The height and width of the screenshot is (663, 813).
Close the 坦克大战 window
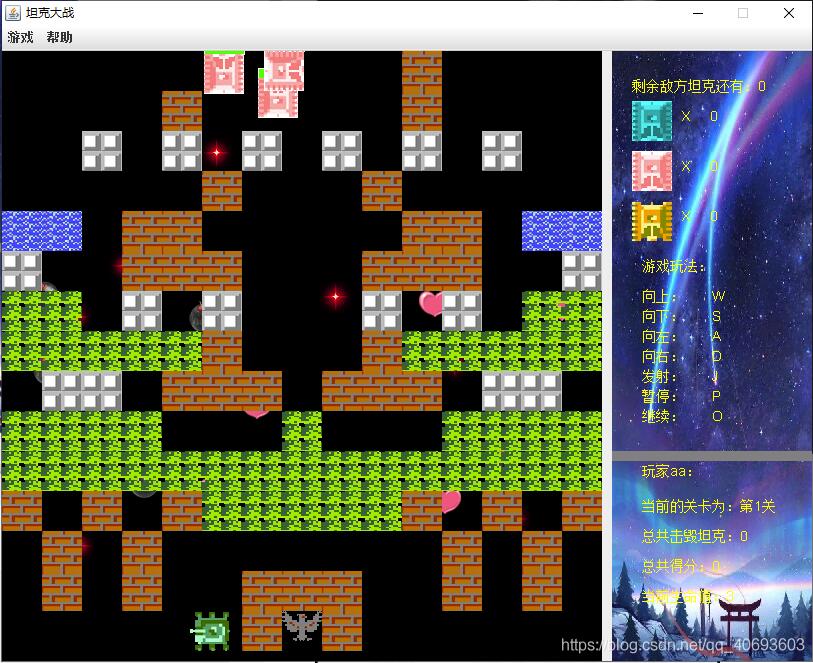coord(789,13)
